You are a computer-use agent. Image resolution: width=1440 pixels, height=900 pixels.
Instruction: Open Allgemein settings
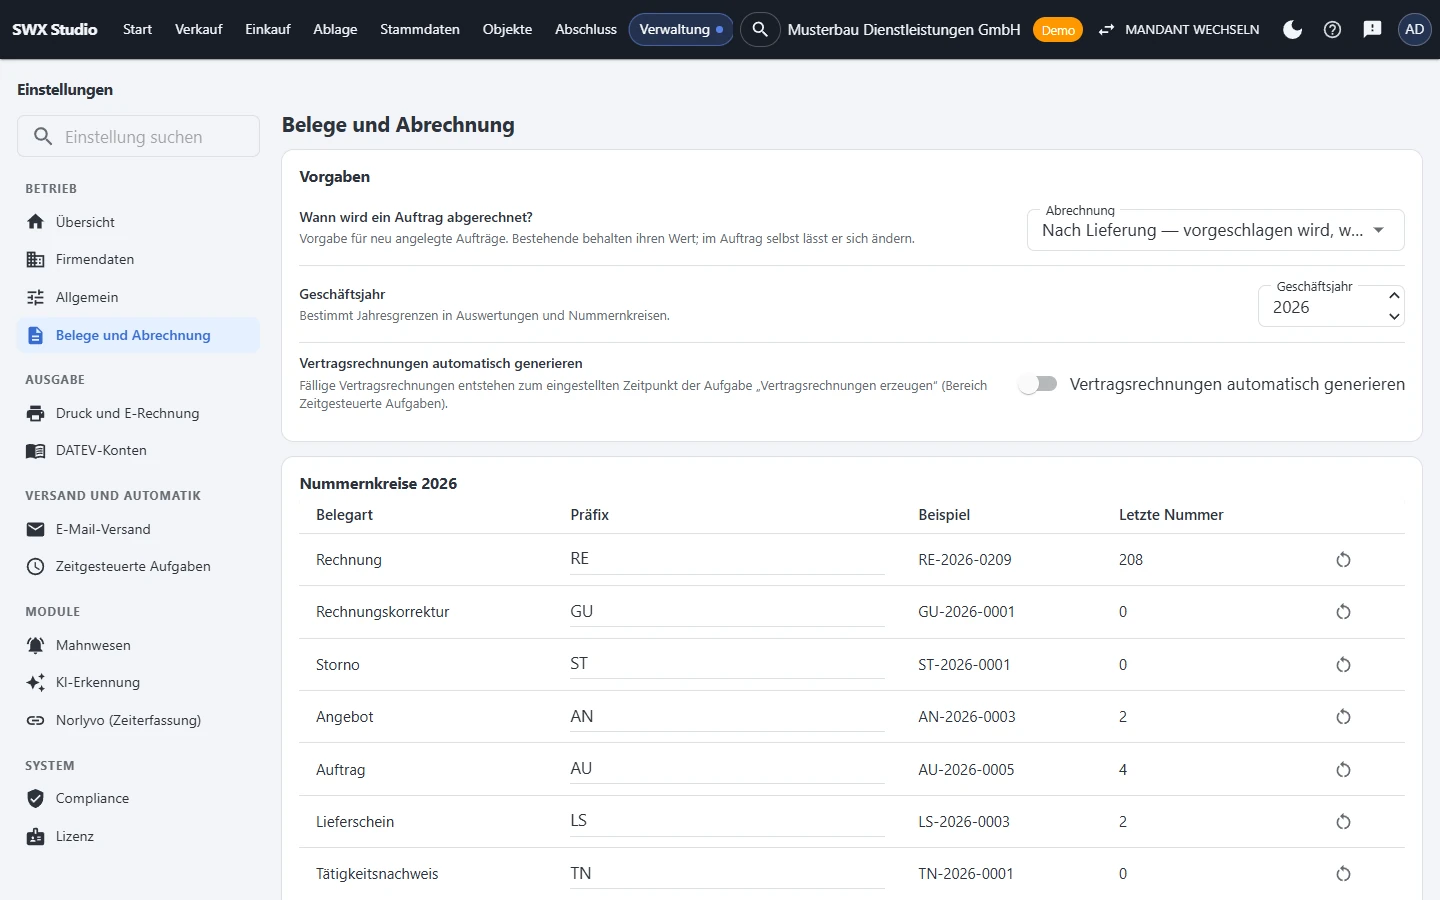pos(138,298)
